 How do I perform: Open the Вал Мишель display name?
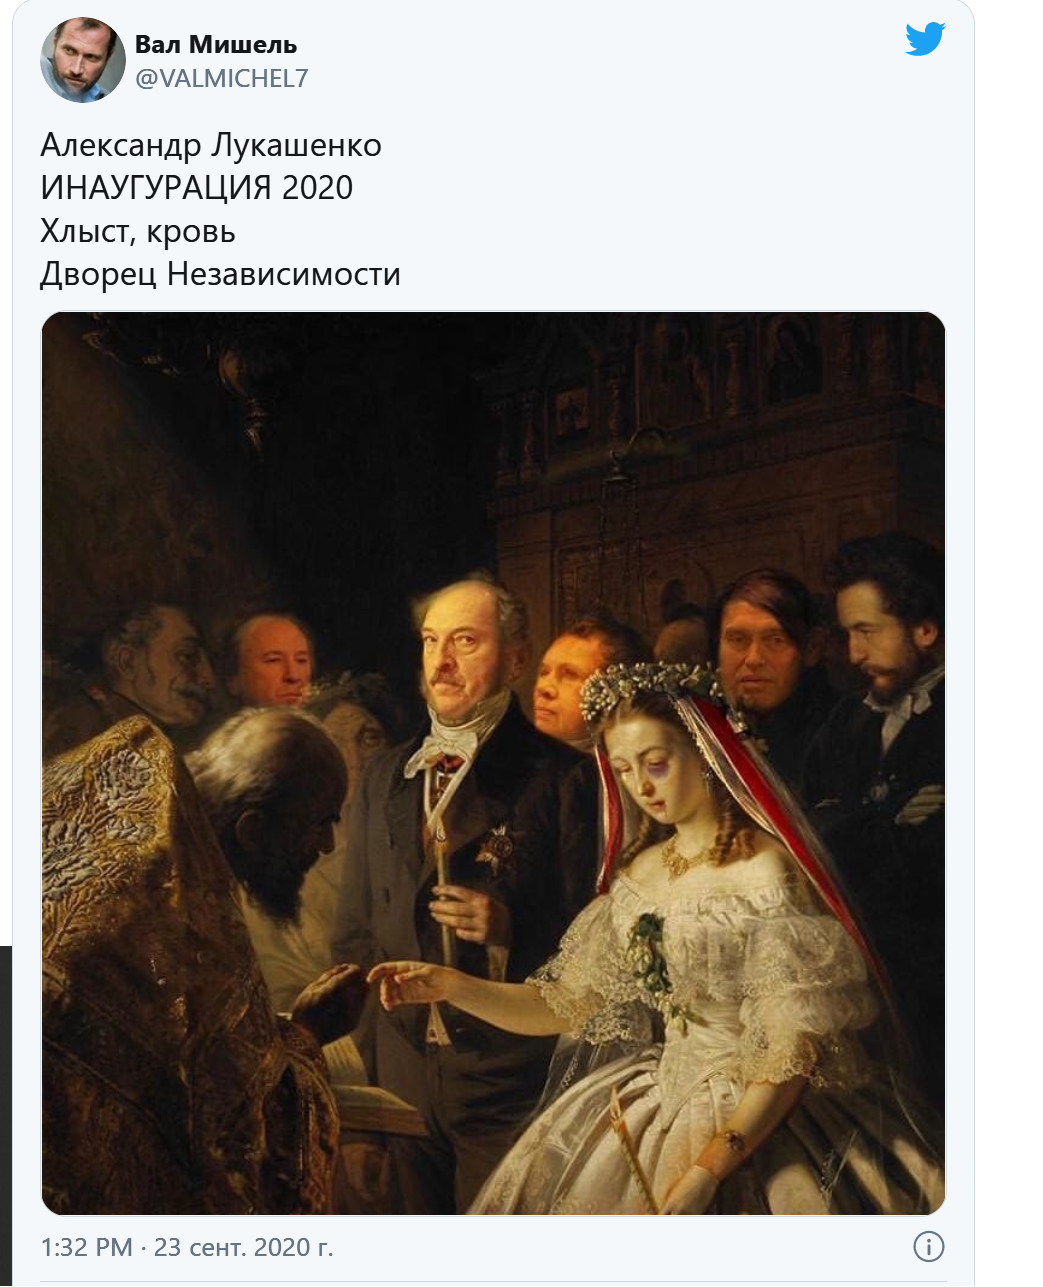coord(216,44)
